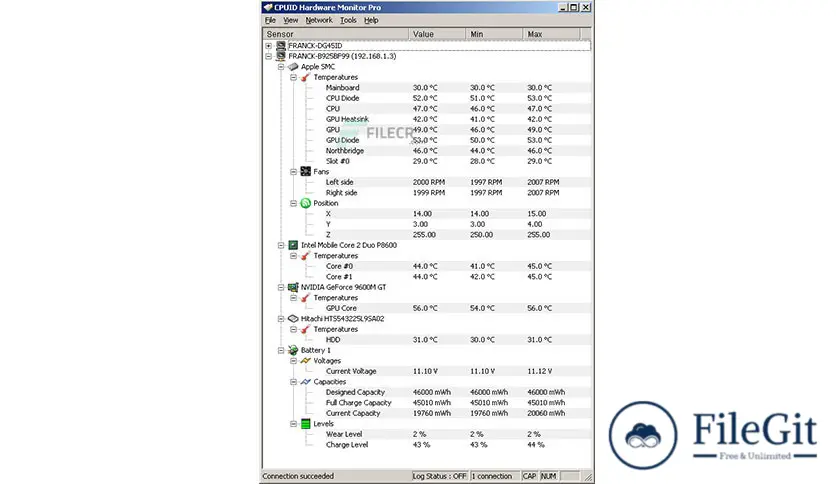836x484 pixels.
Task: Click the Battery 1 icon
Action: point(293,350)
